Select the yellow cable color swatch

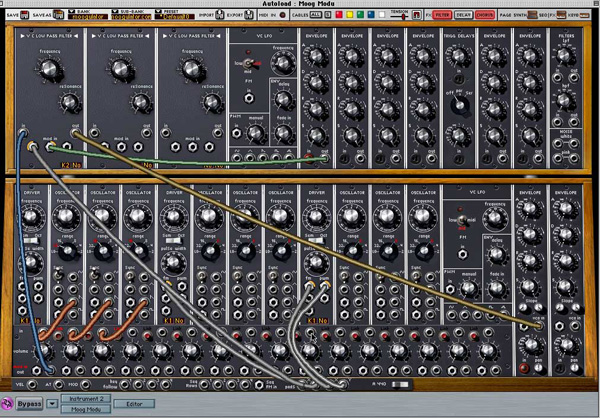click(349, 15)
